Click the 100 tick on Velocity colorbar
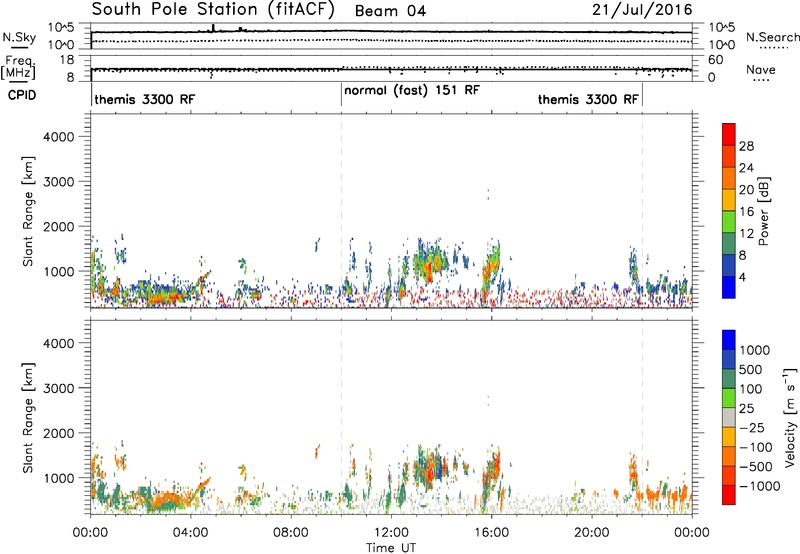 753,389
